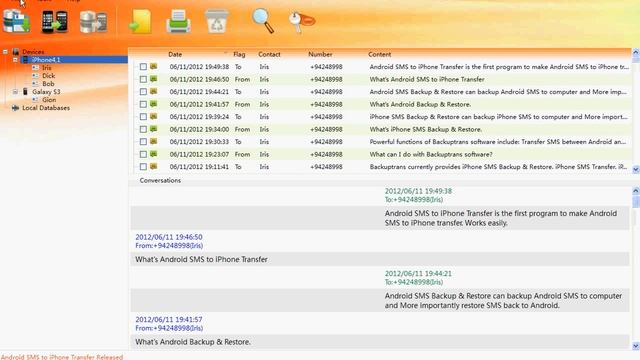
Task: Click the Content column header
Action: point(379,54)
